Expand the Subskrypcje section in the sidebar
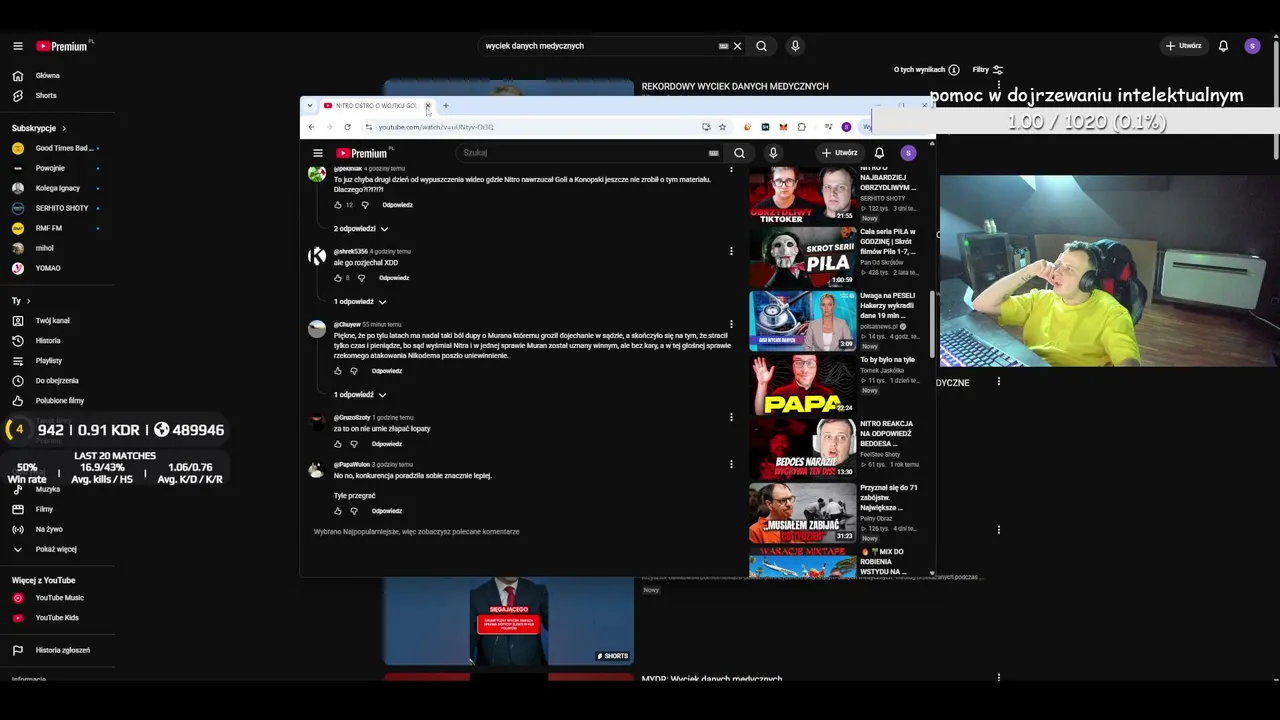This screenshot has height=720, width=1280. tap(38, 128)
